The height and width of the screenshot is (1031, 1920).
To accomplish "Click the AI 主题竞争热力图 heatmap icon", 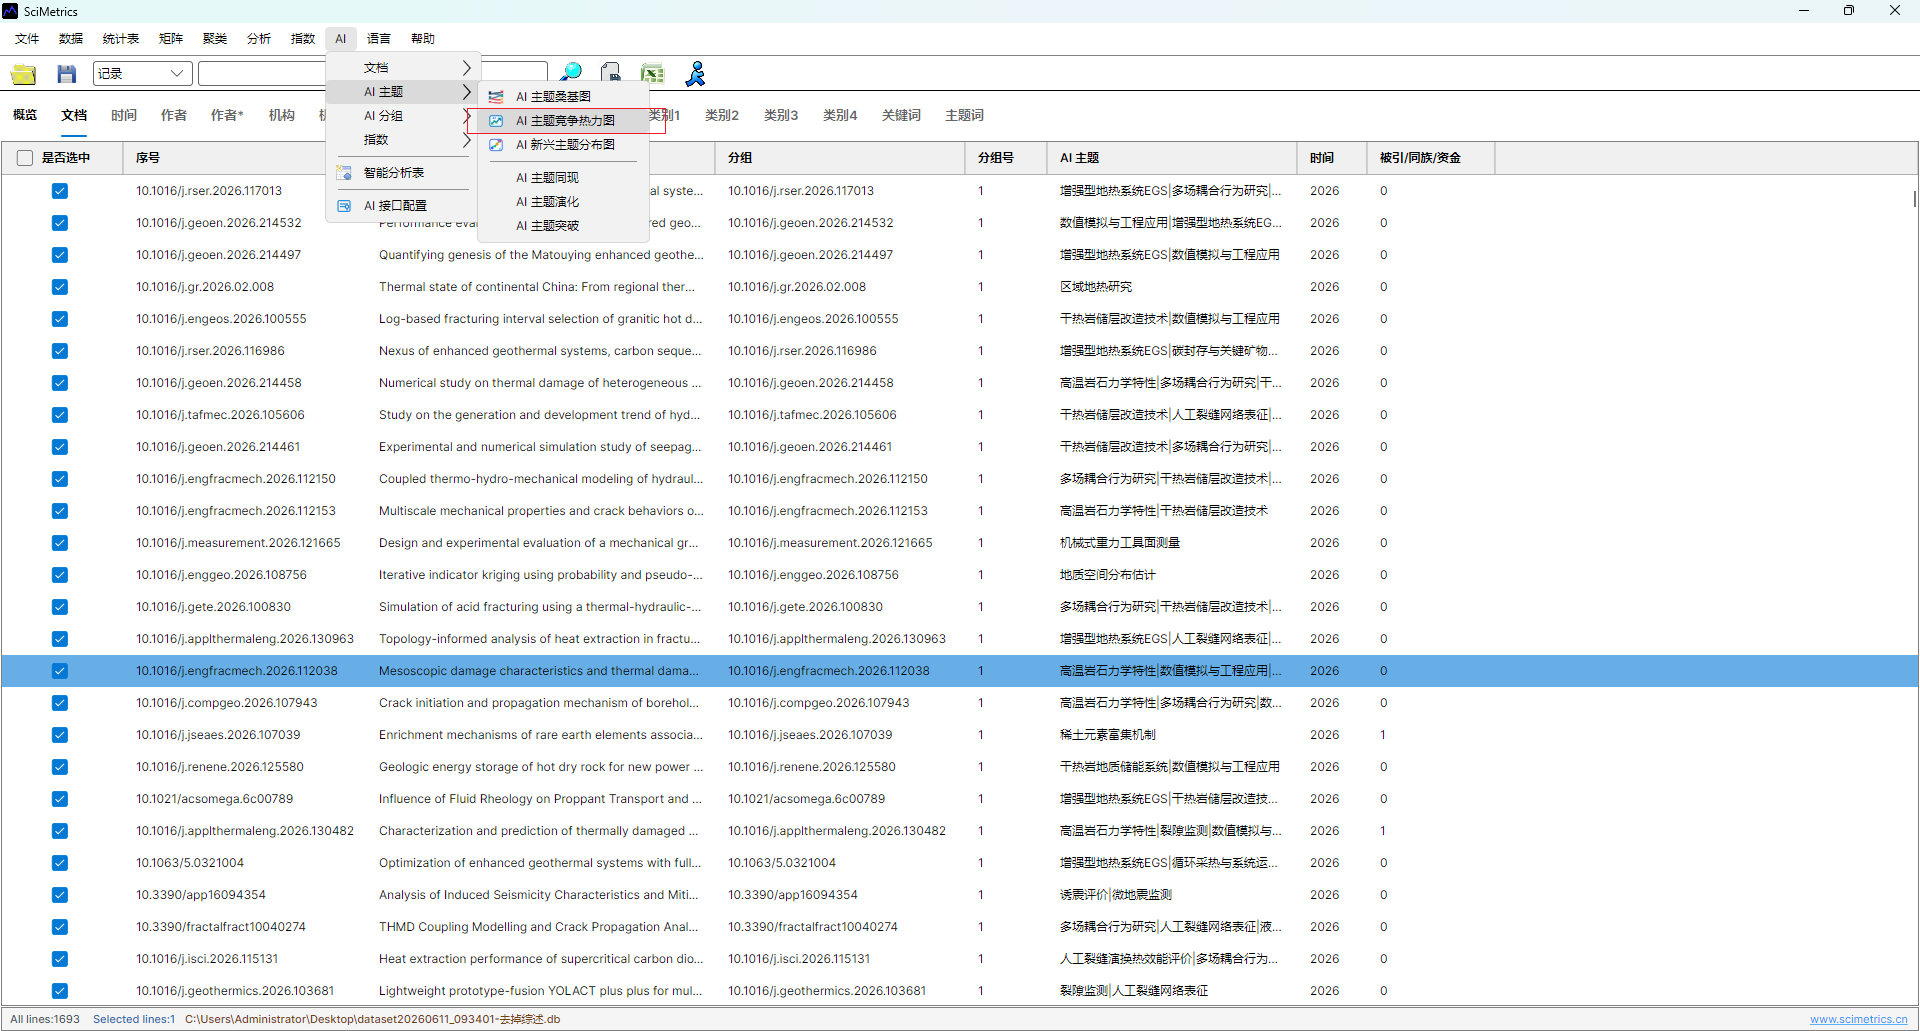I will click(x=496, y=121).
